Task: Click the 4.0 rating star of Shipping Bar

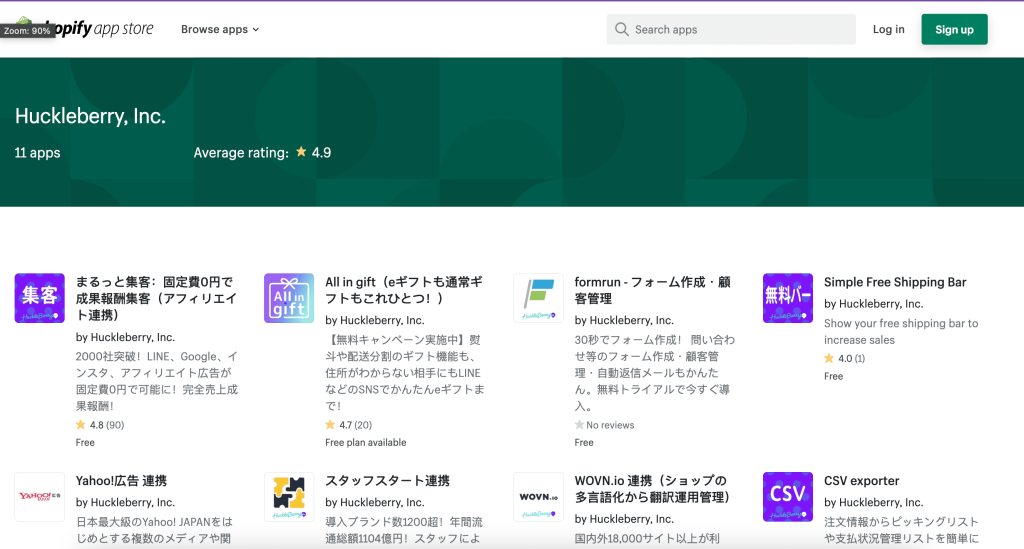Action: (829, 358)
